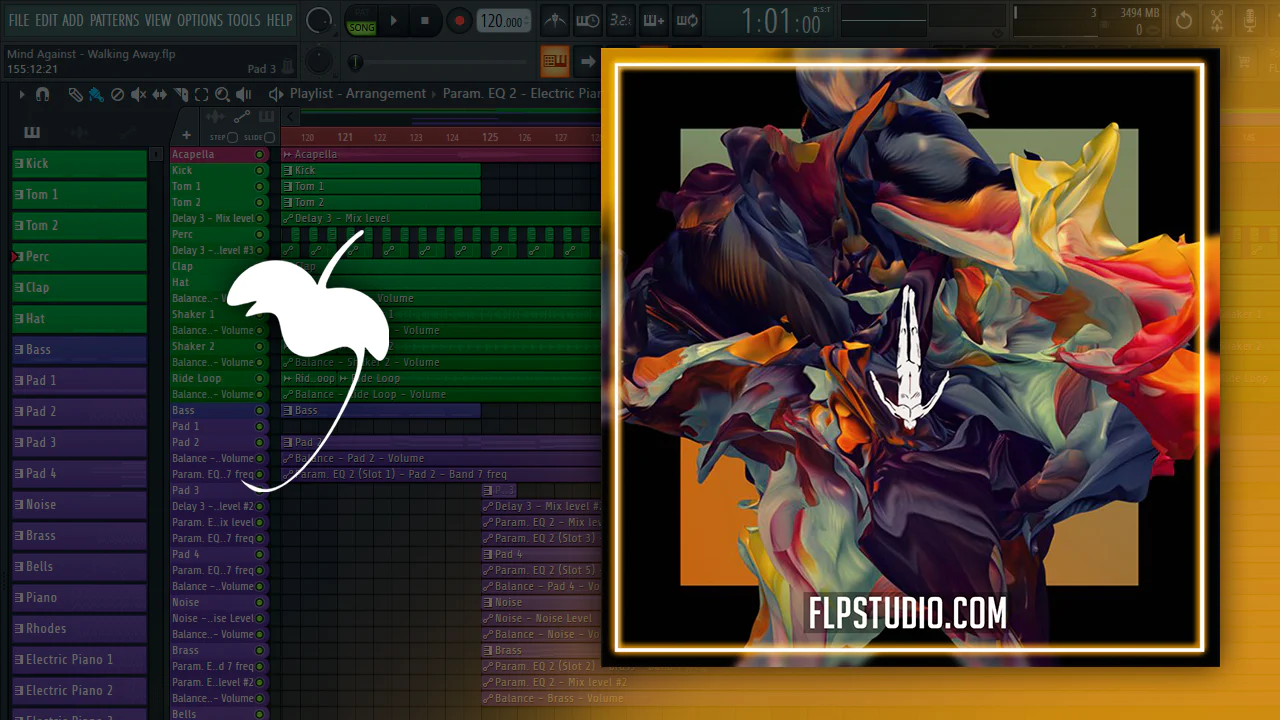Open the ADD menu
1280x720 pixels.
[73, 20]
